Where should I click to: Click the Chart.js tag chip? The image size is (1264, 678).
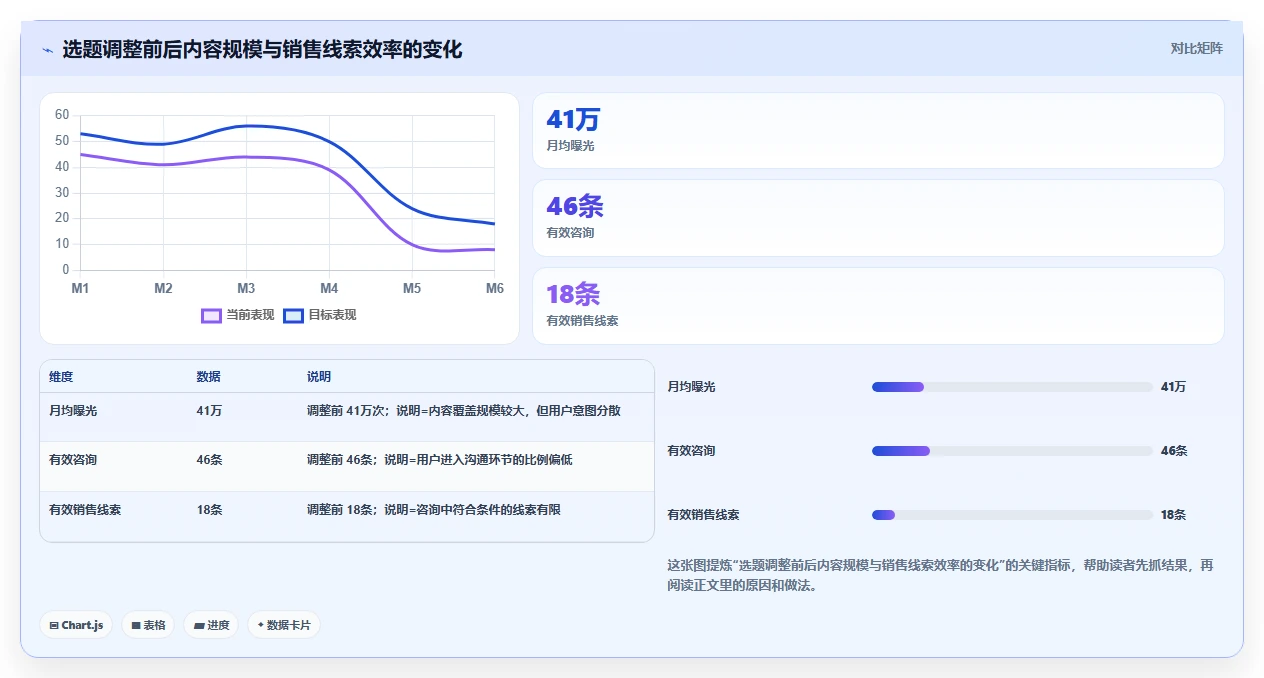pos(76,625)
